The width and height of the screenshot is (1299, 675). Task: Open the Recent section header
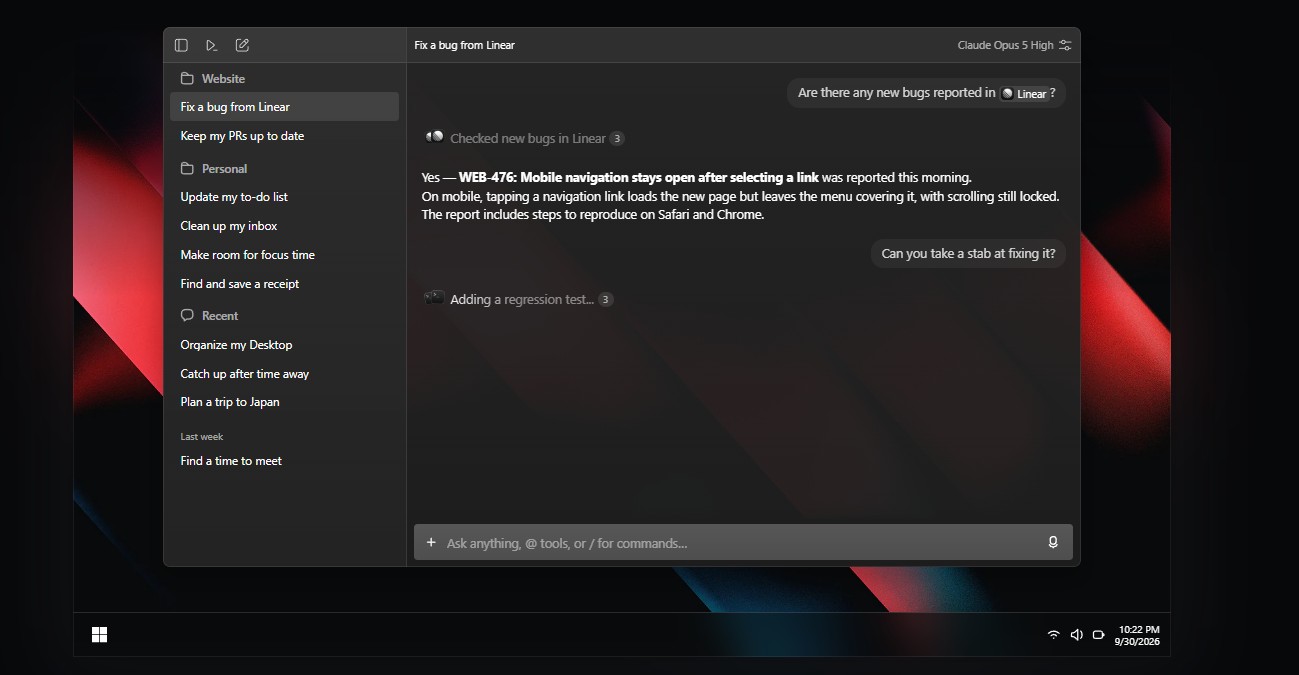(209, 316)
